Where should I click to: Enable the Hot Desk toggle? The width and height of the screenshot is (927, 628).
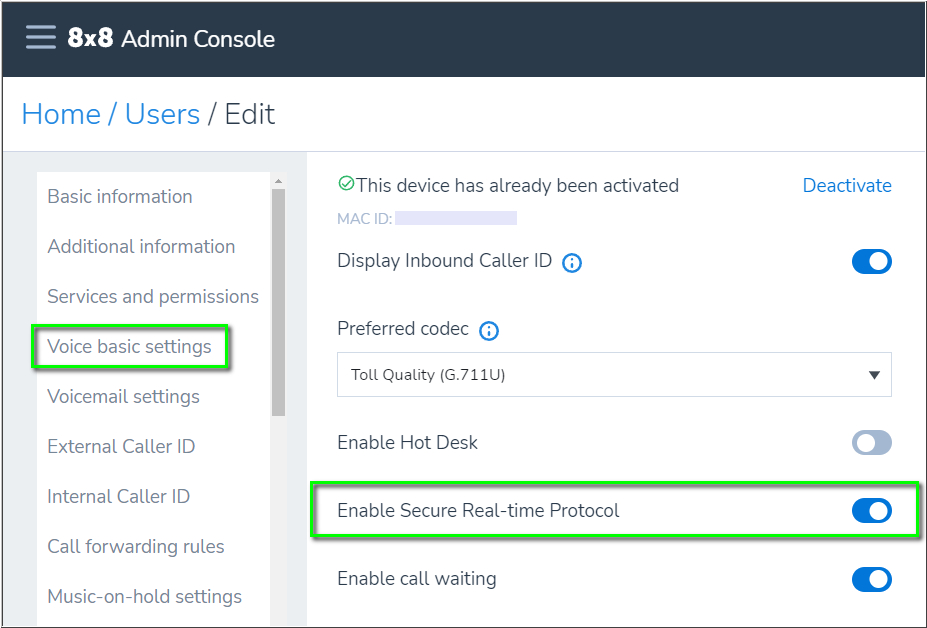[871, 443]
